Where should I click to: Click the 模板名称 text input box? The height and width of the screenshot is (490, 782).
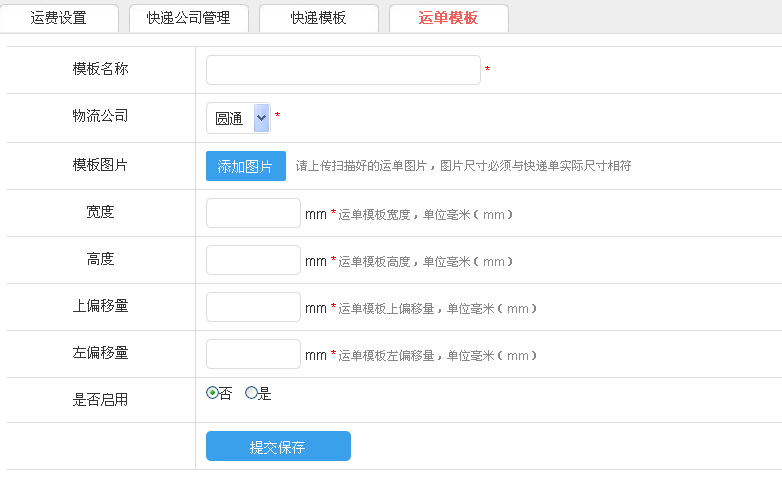(x=343, y=70)
